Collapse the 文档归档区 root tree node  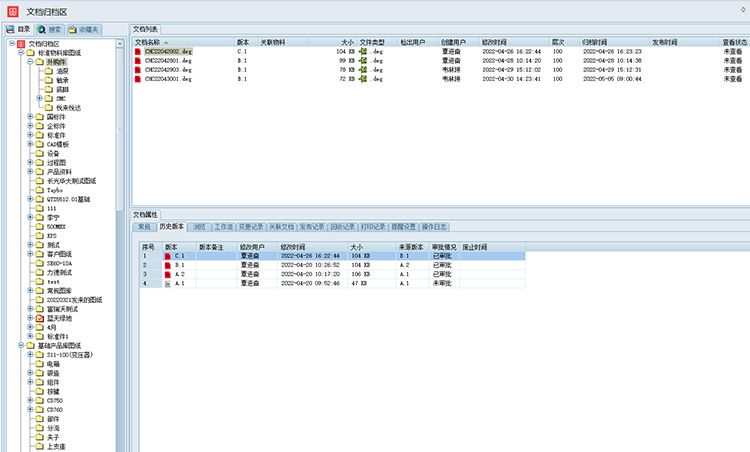(x=12, y=43)
